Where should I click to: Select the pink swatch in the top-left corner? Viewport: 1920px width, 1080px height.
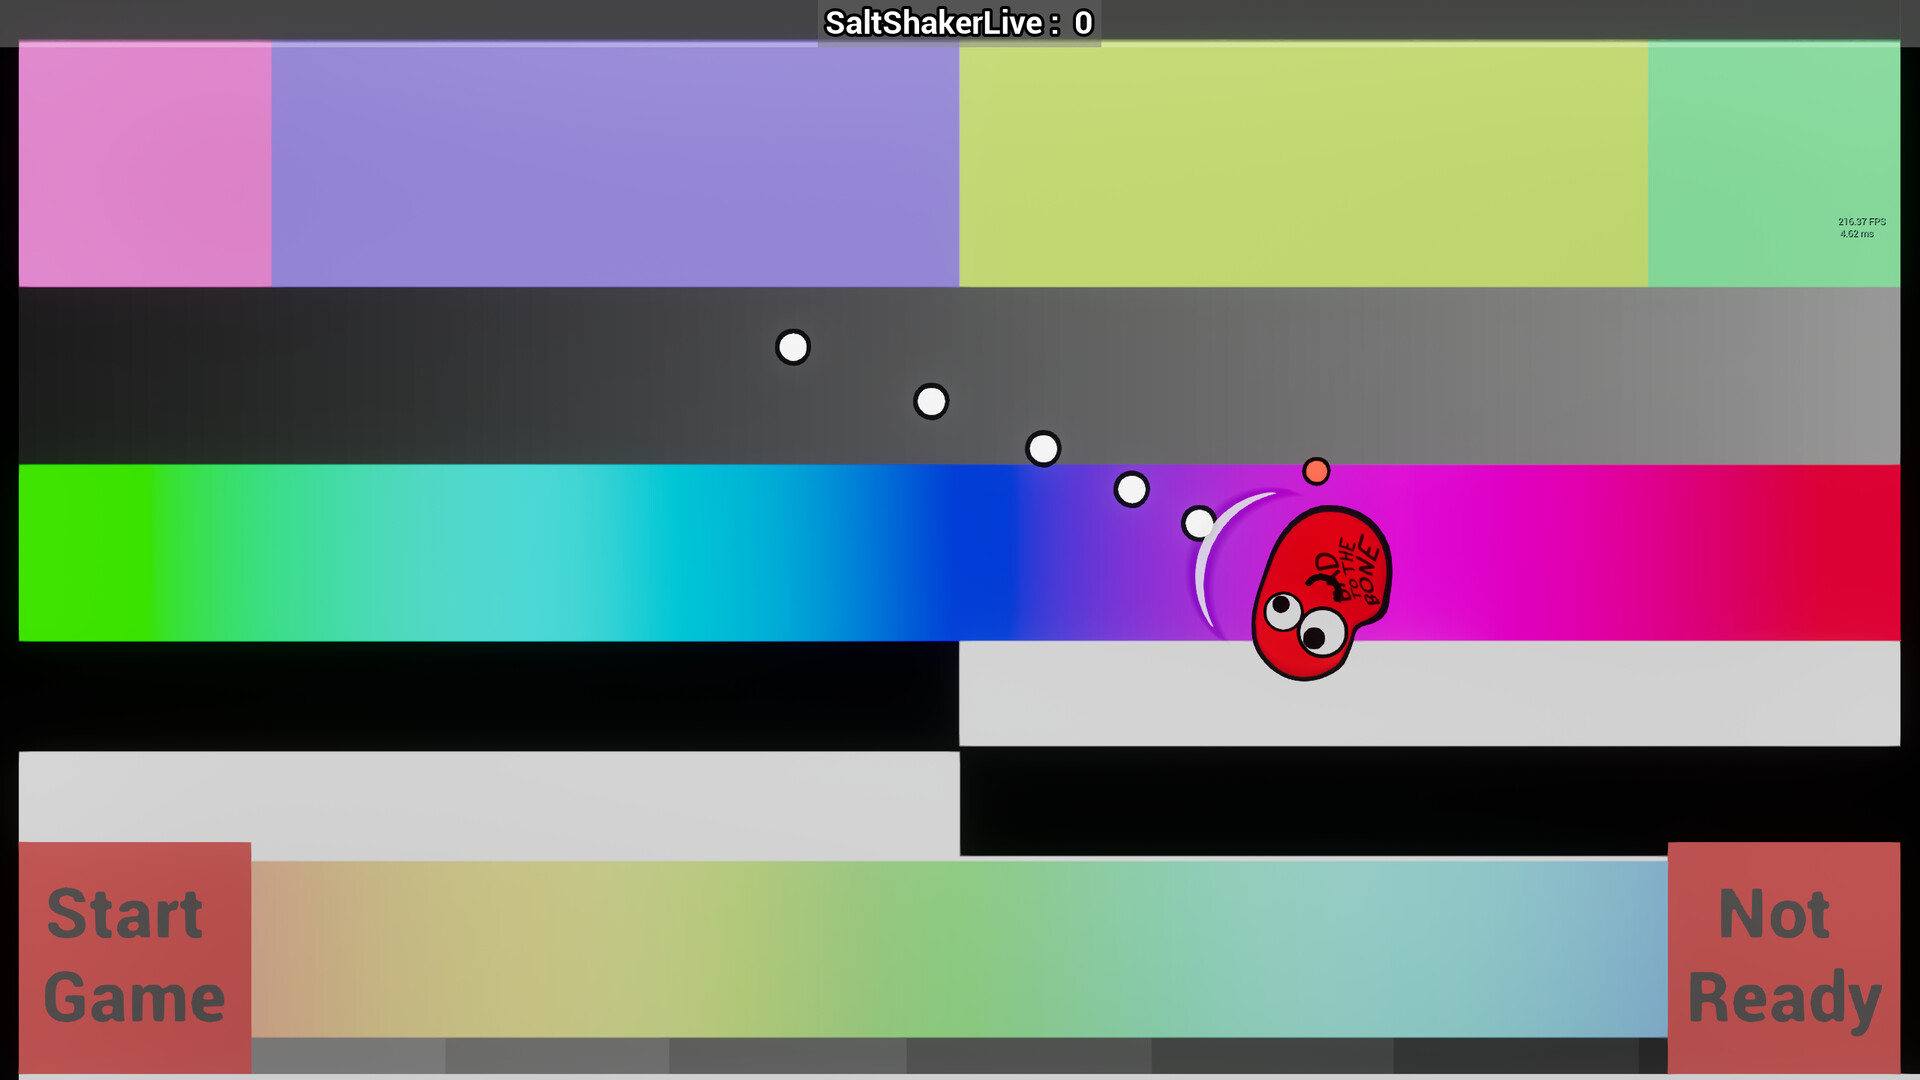click(x=145, y=165)
